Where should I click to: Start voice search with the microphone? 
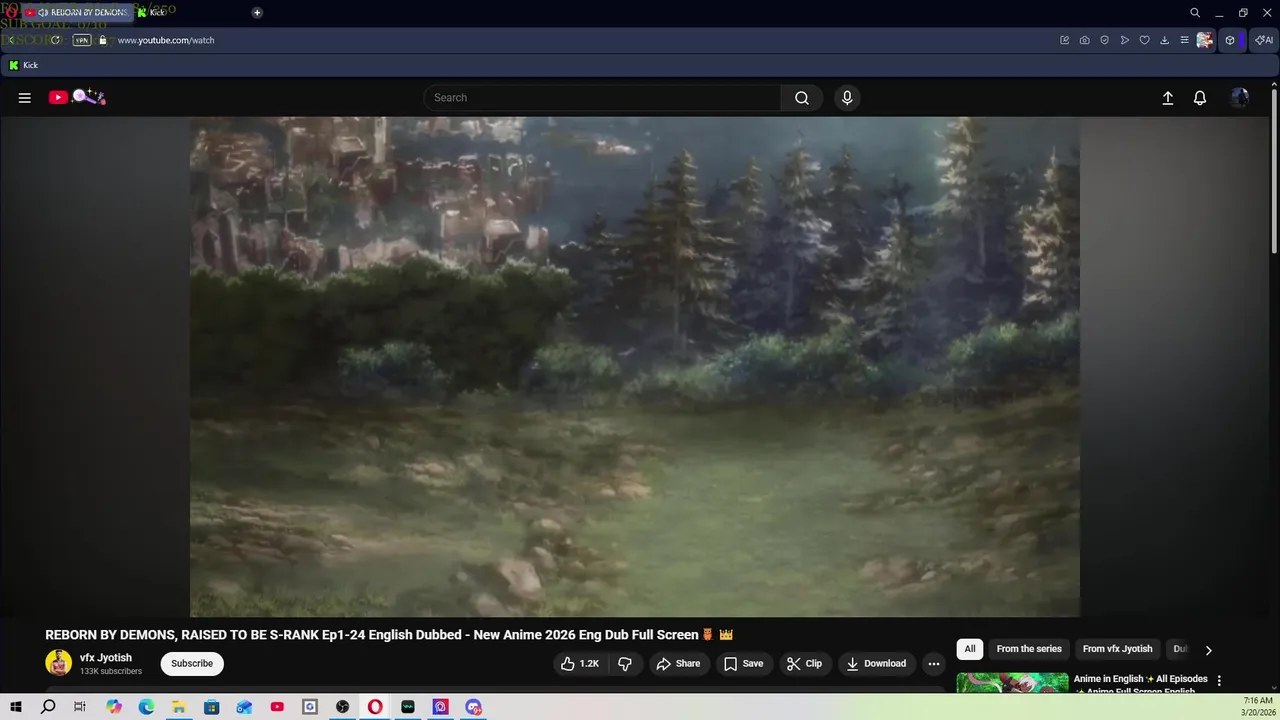click(x=847, y=98)
